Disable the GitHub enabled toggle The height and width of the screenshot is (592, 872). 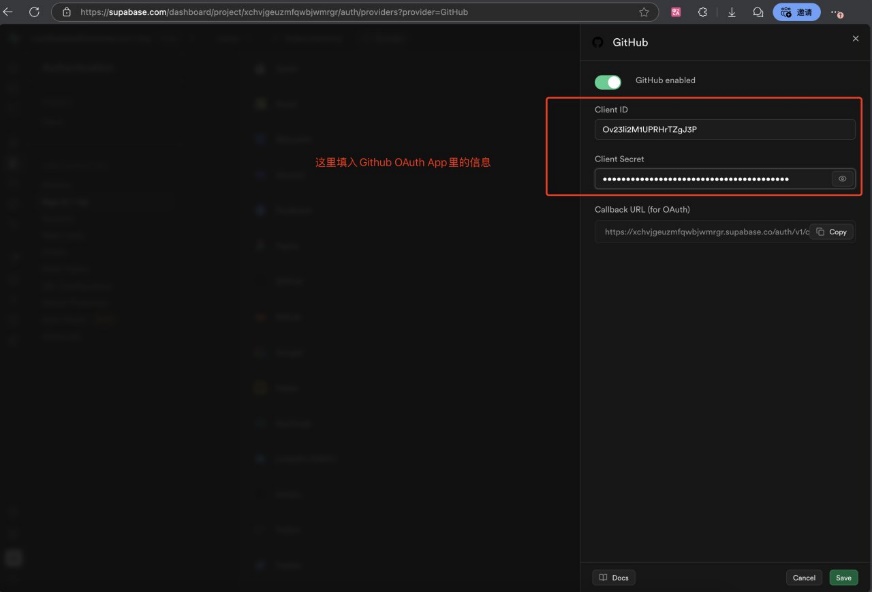[x=607, y=81]
